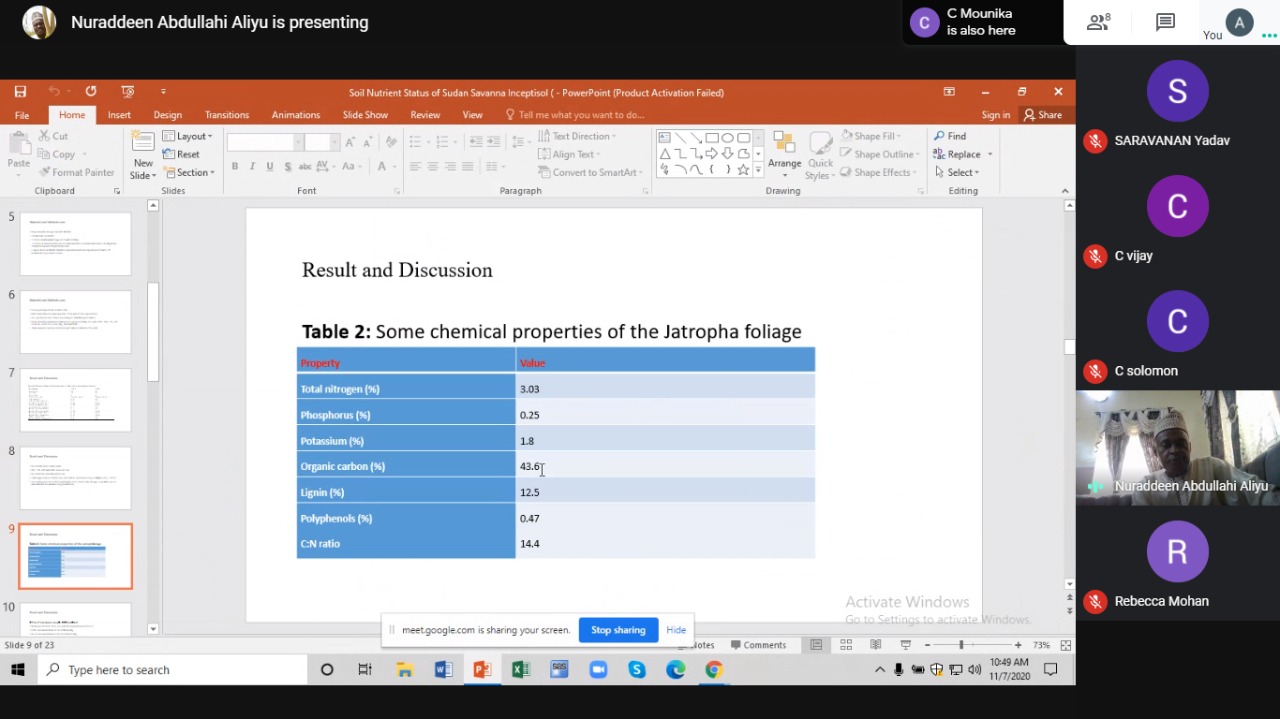
Task: Switch to the Insert tab
Action: [x=119, y=115]
